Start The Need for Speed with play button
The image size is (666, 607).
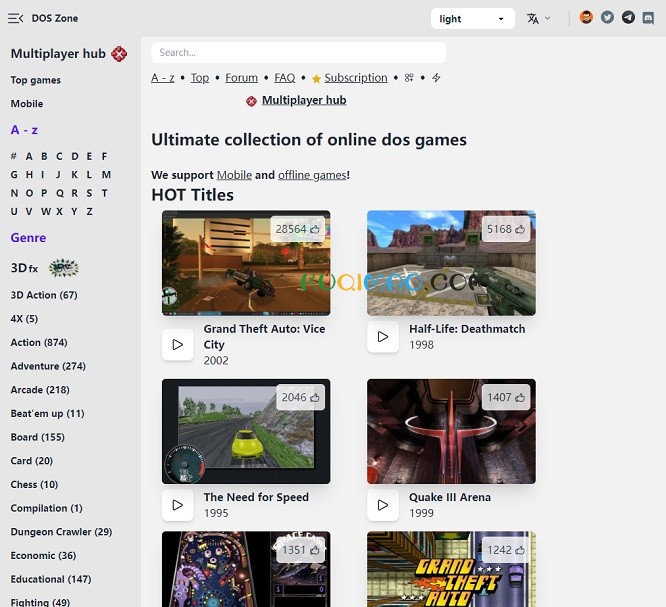[178, 505]
